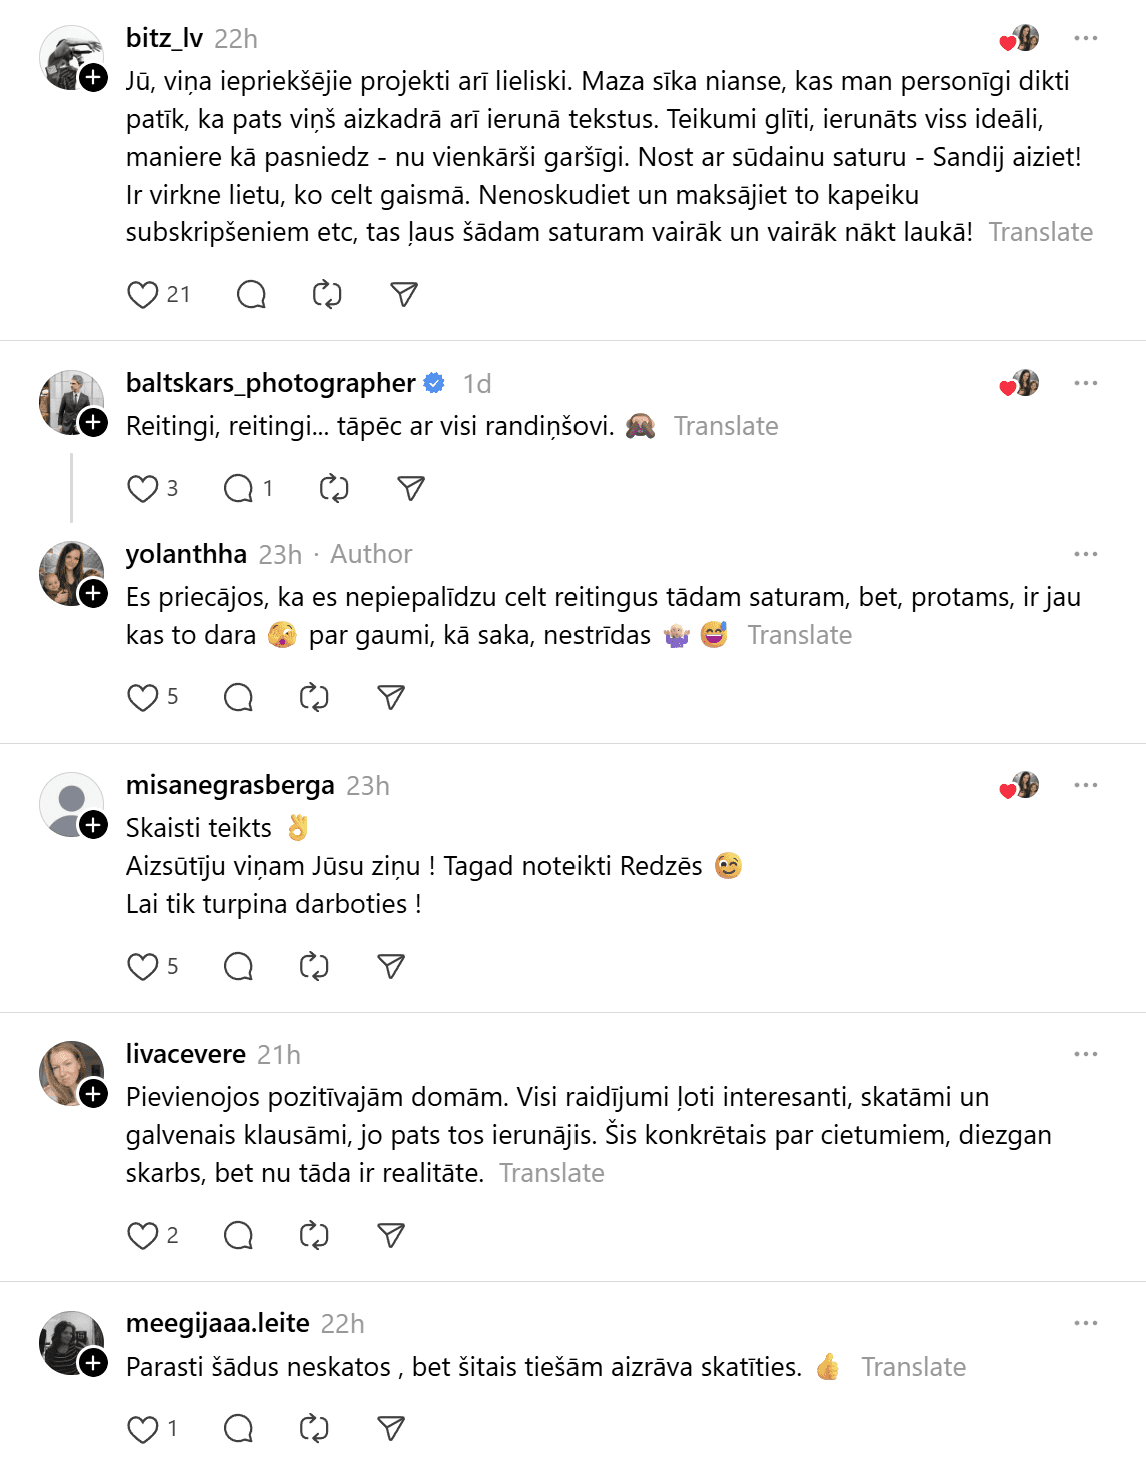The image size is (1146, 1470).
Task: Open more options for baltskars_photographer comment
Action: coord(1085,384)
